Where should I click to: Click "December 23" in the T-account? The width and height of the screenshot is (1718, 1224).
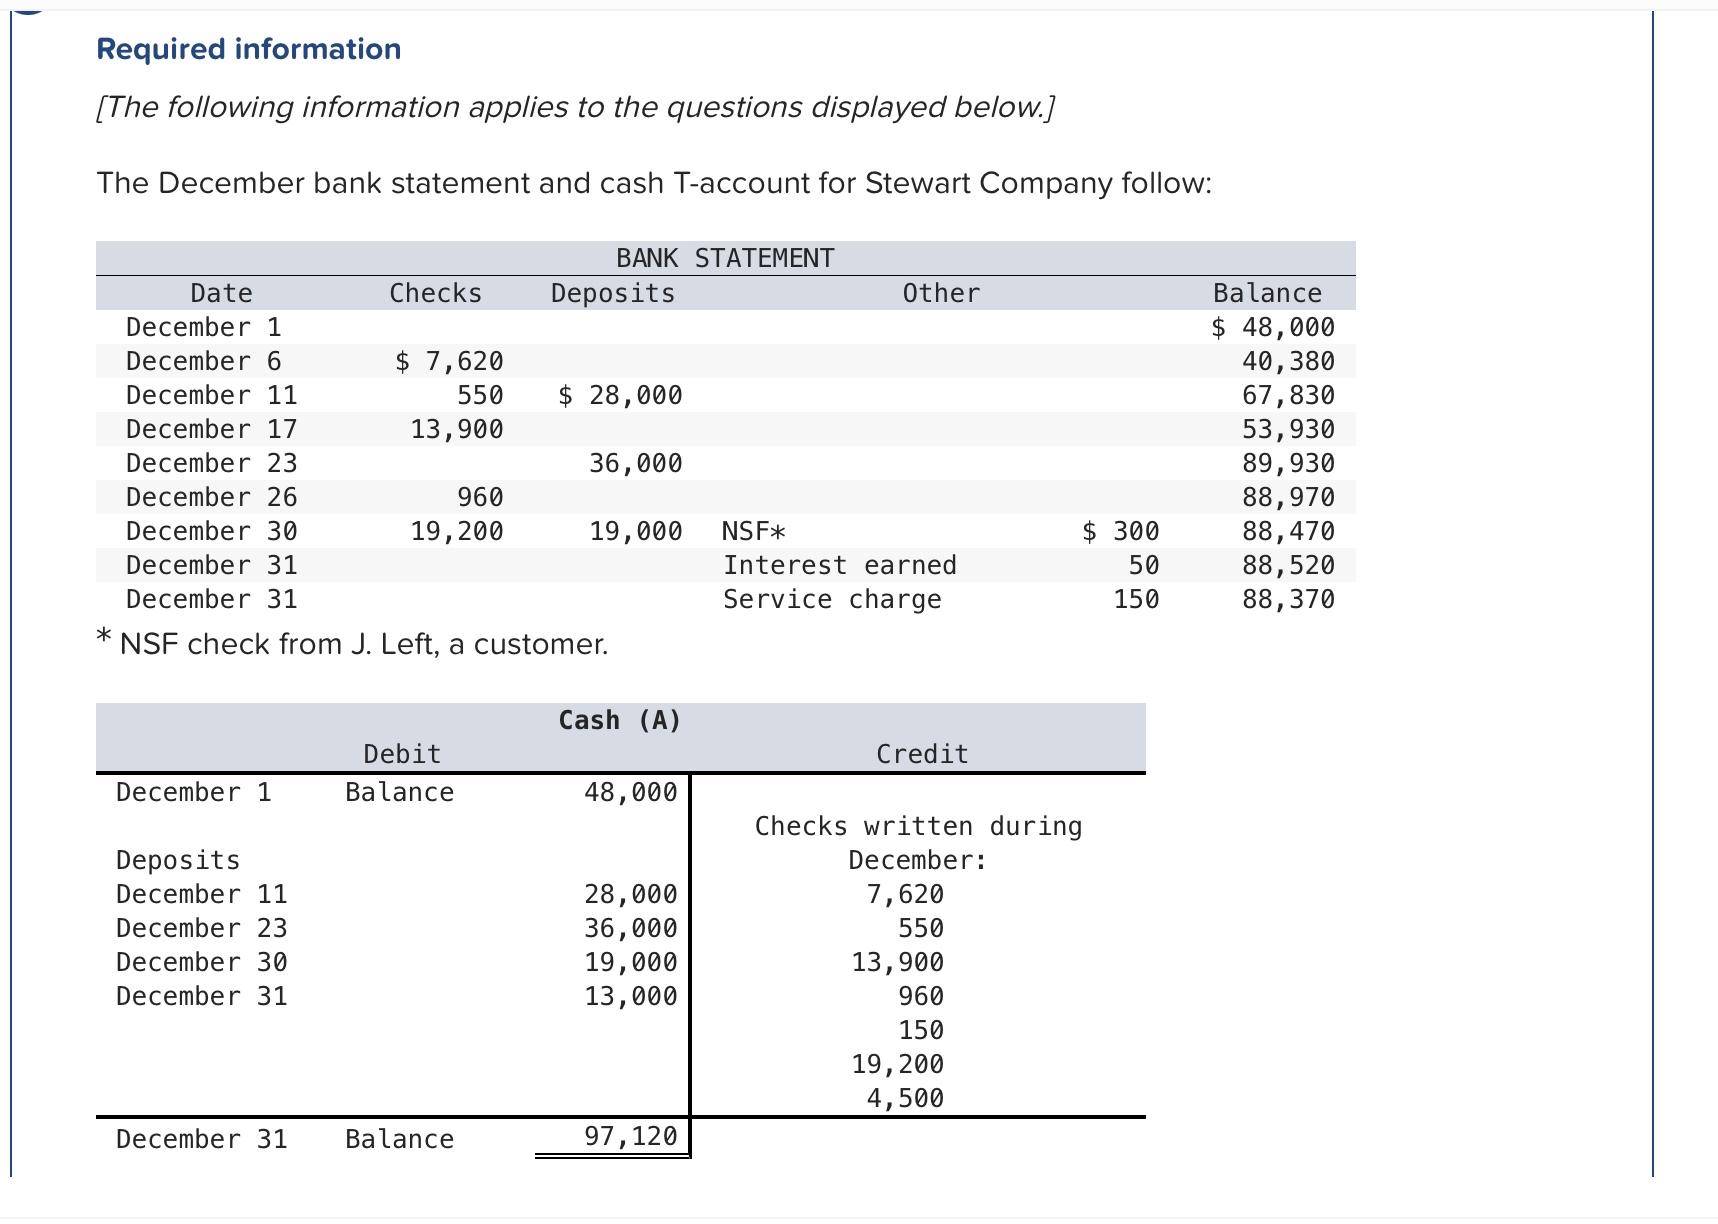(x=202, y=928)
